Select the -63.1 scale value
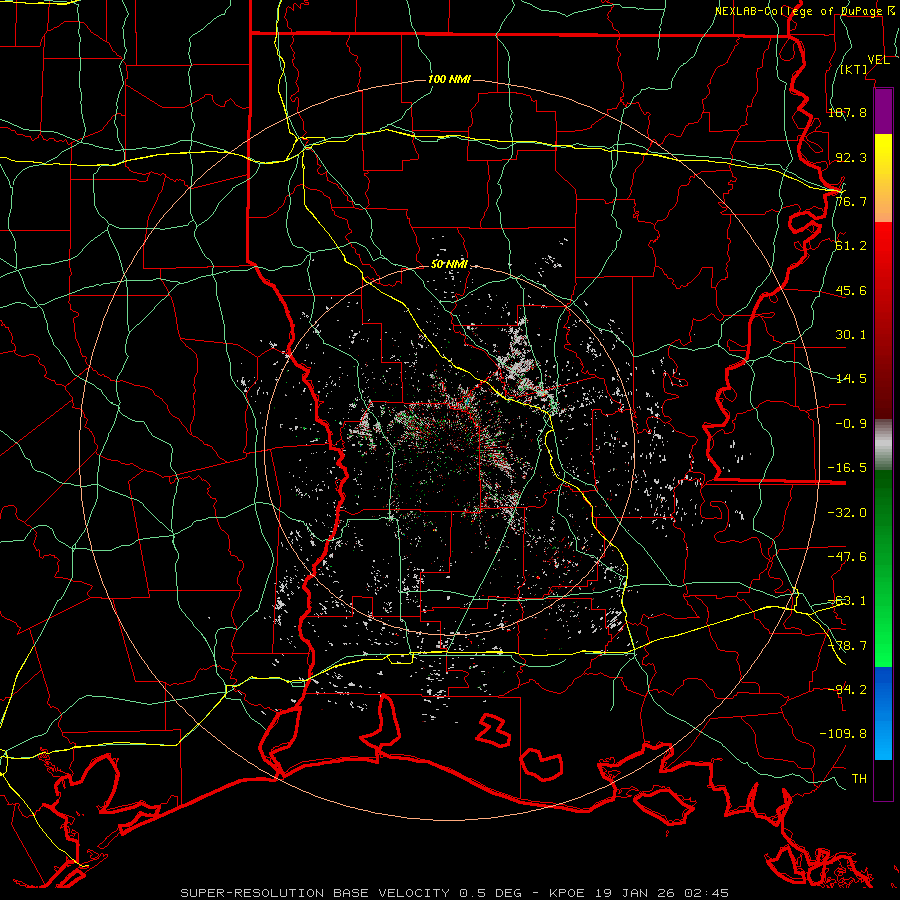The width and height of the screenshot is (900, 900). click(x=847, y=601)
